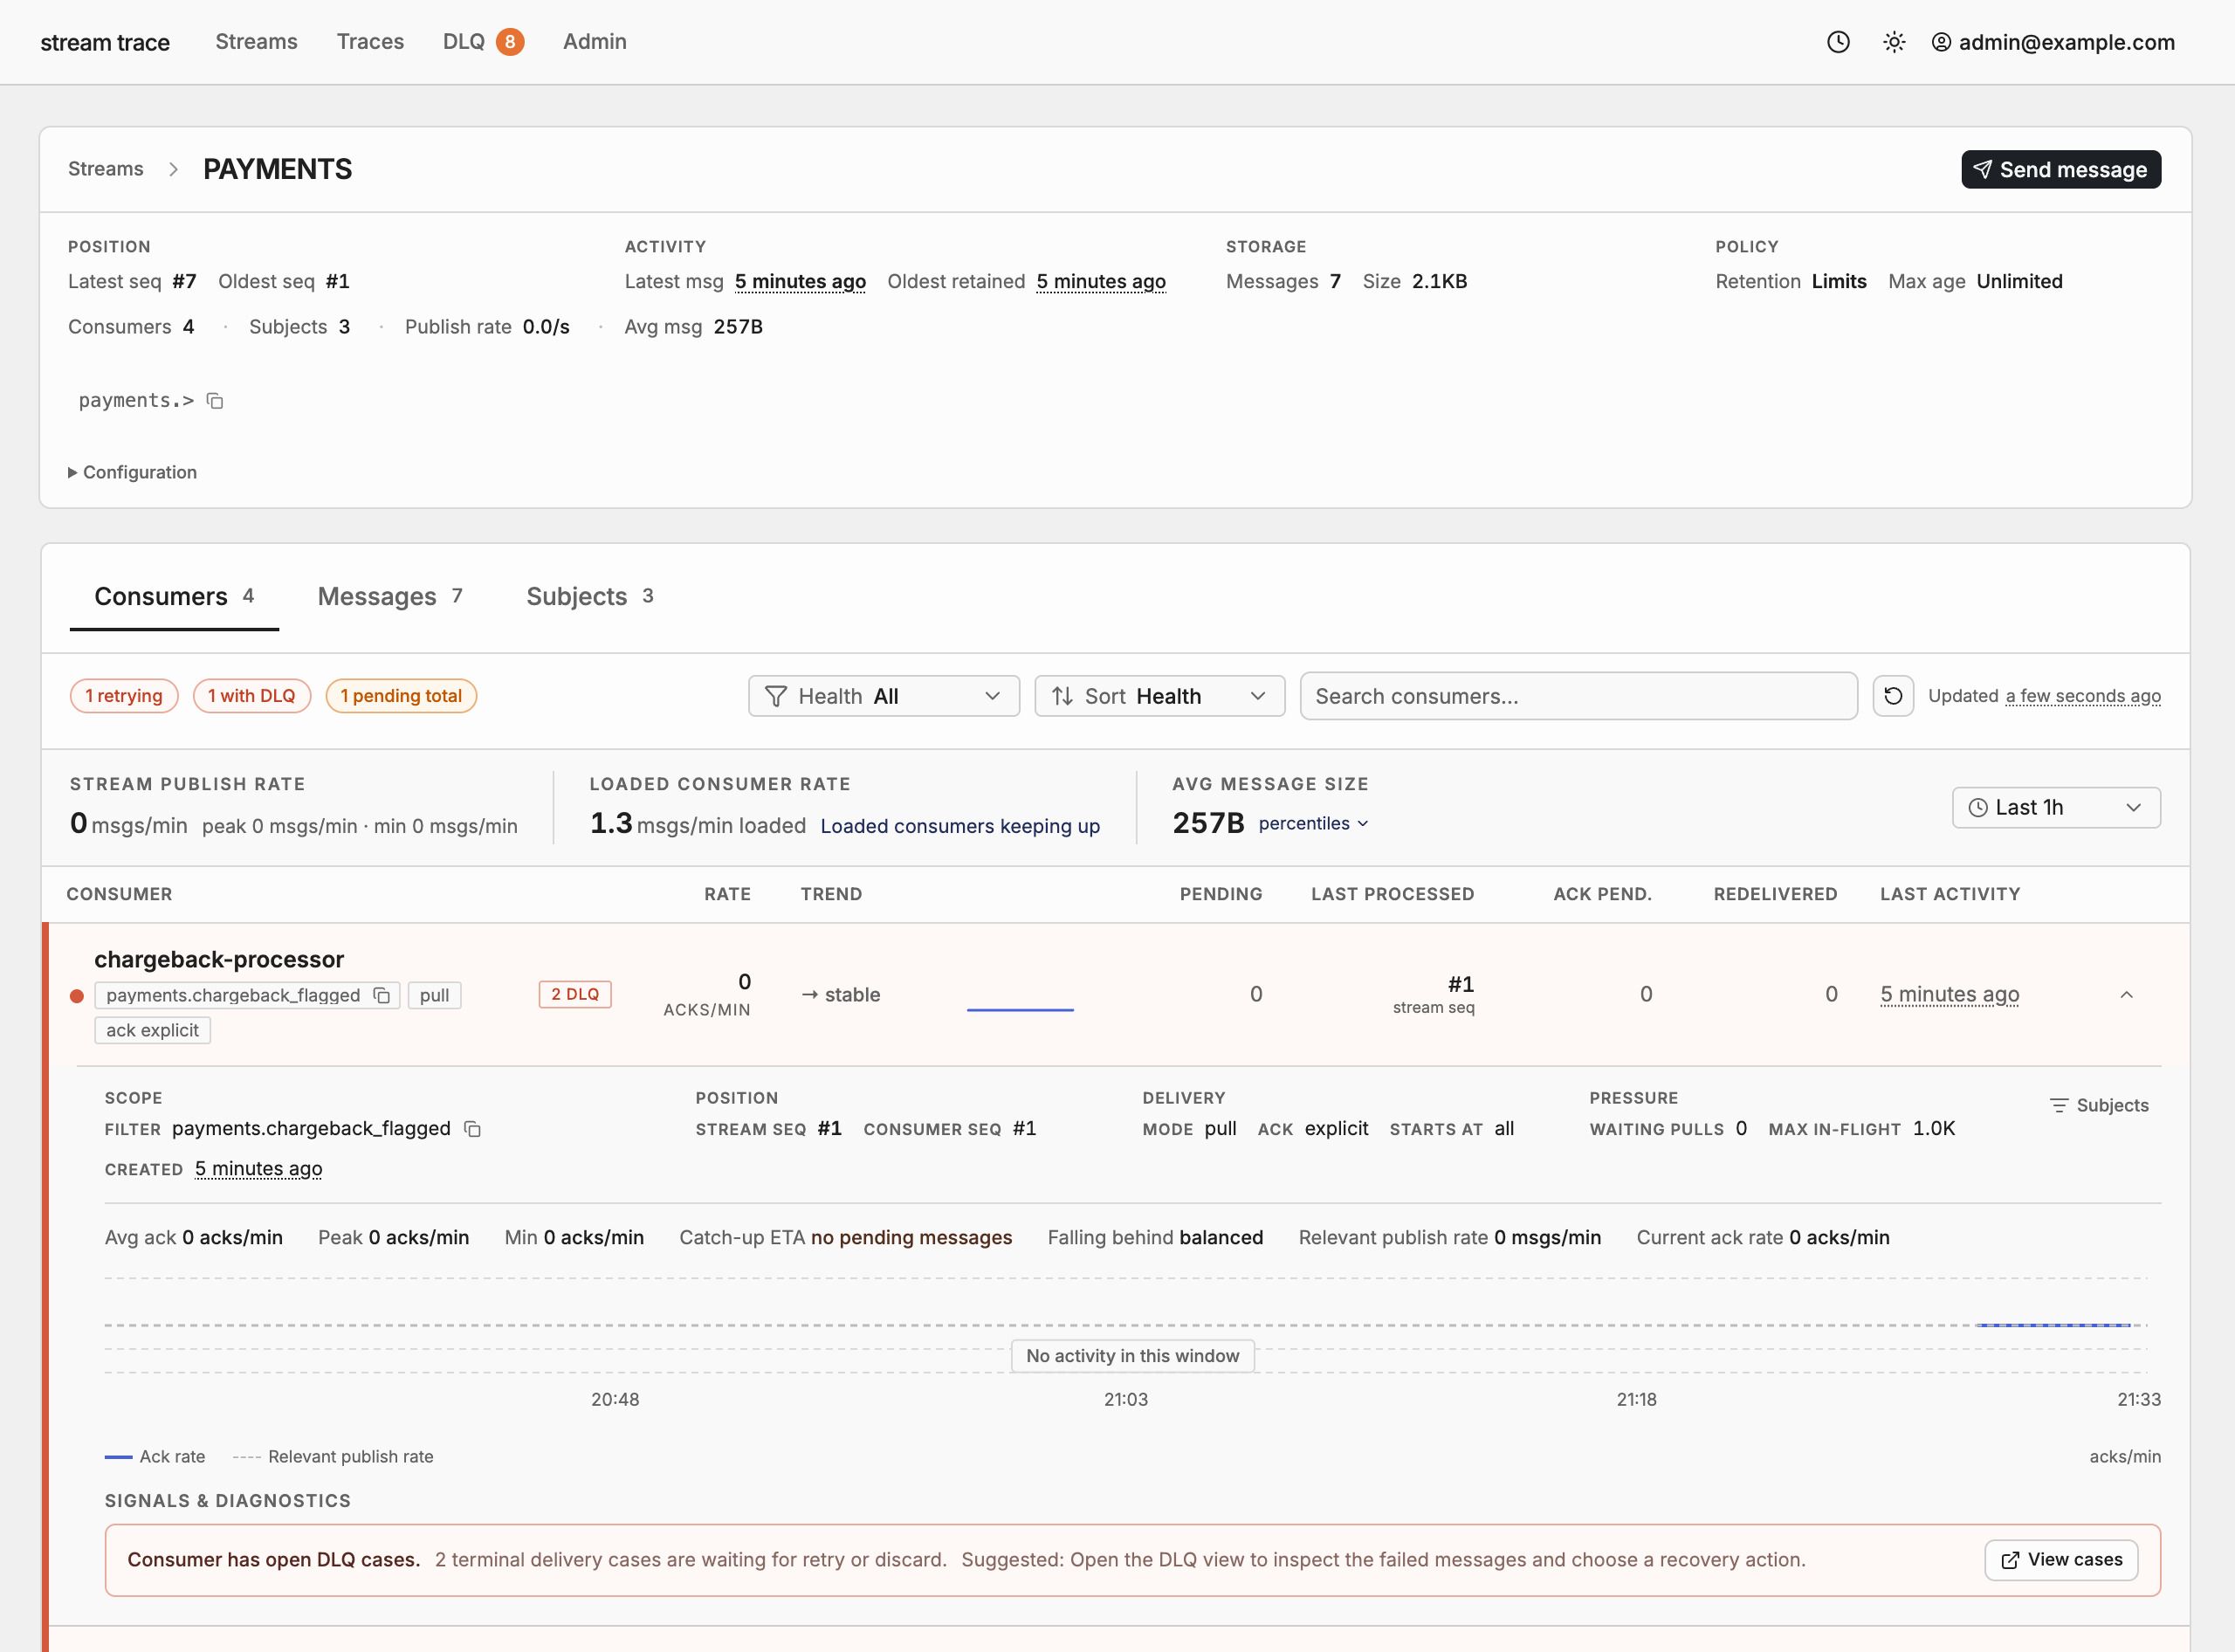Copy the FILTER payments.chargeback_flagged value in Scope

(x=473, y=1129)
